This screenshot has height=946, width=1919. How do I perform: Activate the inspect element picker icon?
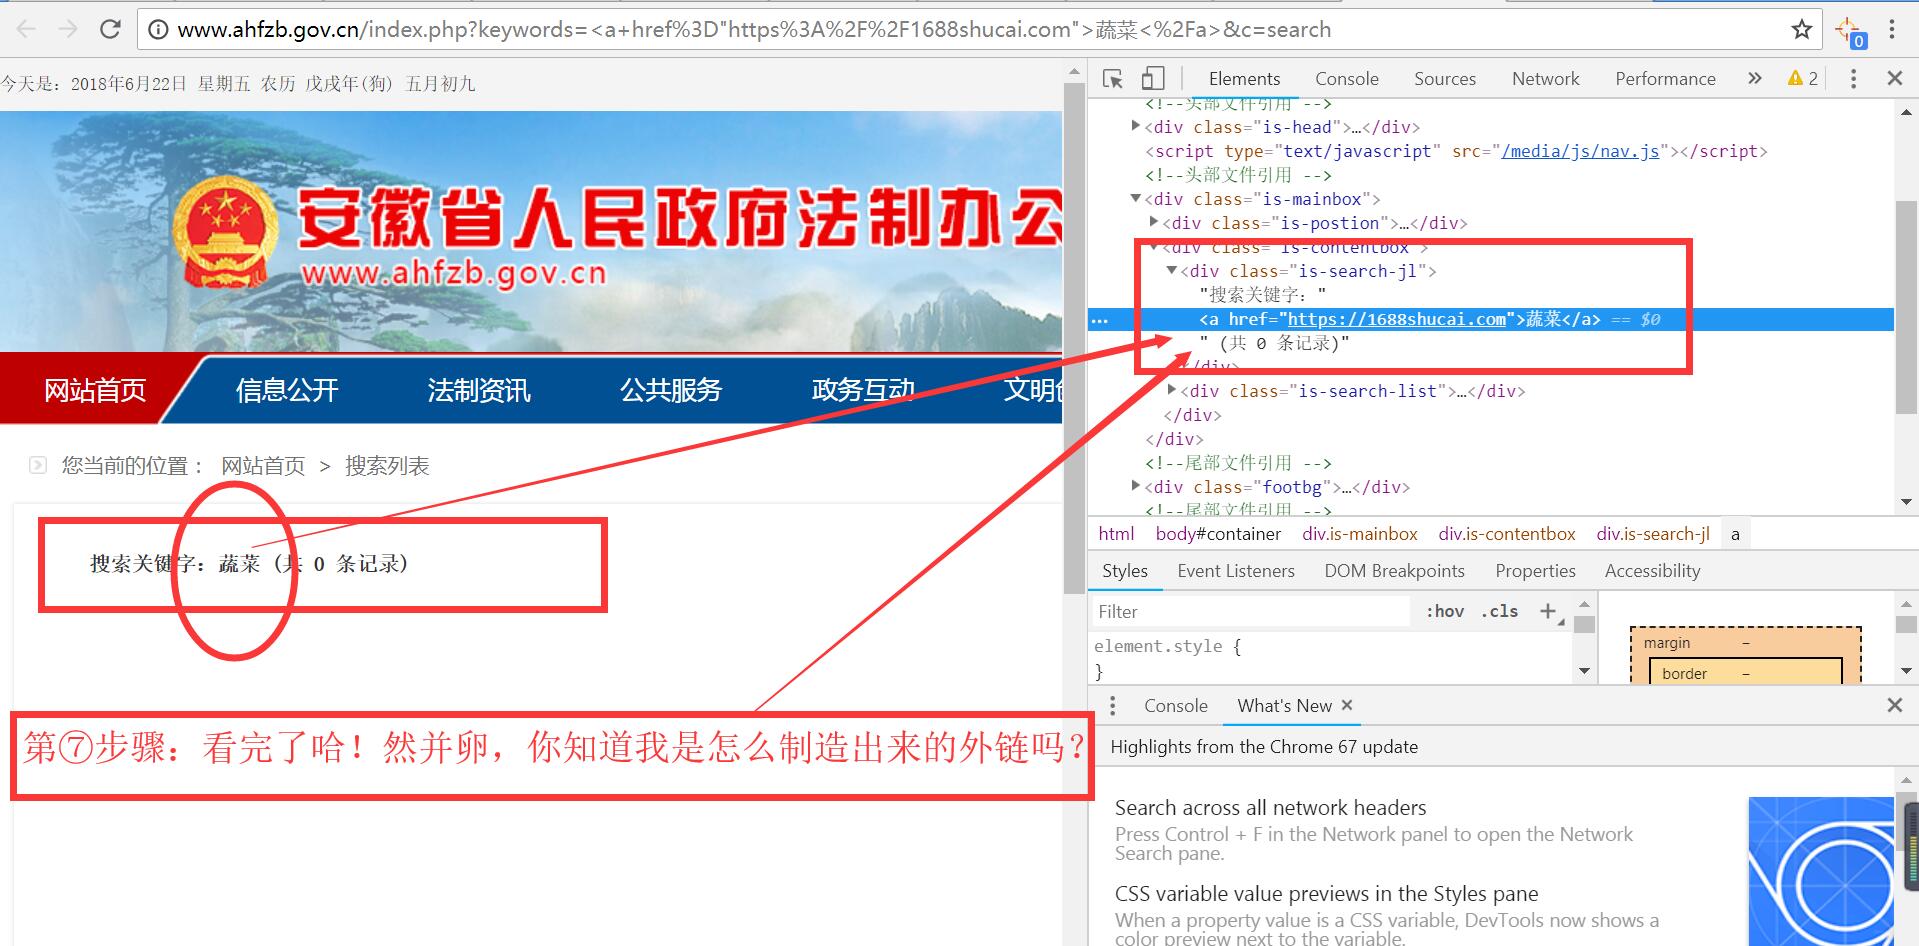click(x=1112, y=79)
